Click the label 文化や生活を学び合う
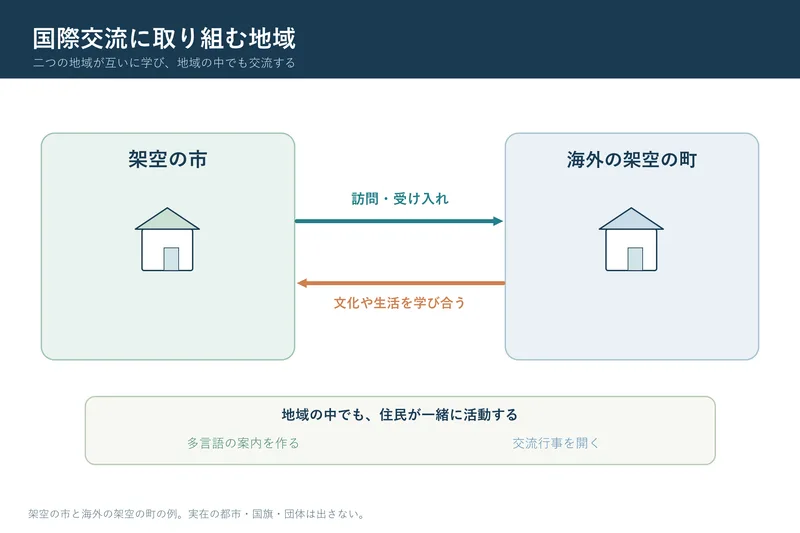This screenshot has width=800, height=533. 399,303
